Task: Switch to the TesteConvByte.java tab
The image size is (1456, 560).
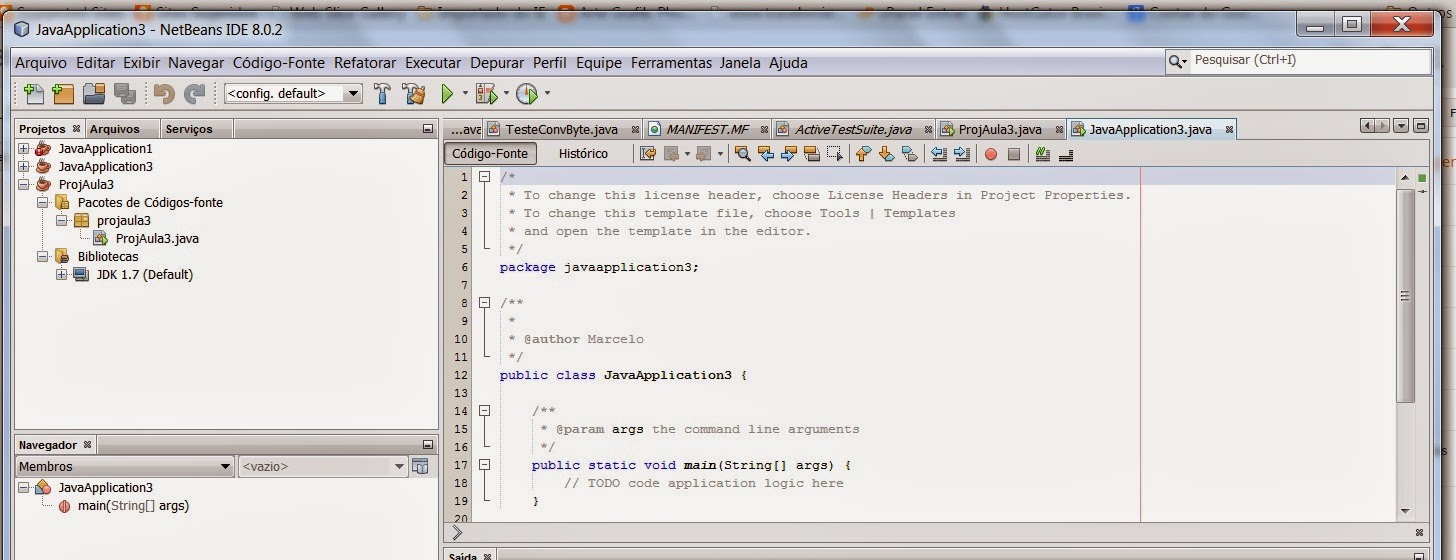Action: tap(562, 129)
